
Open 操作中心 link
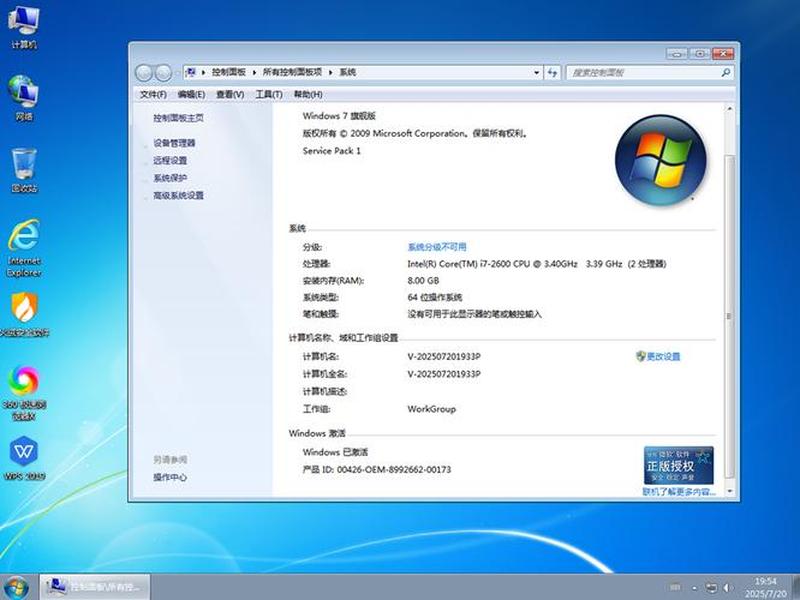[x=170, y=477]
